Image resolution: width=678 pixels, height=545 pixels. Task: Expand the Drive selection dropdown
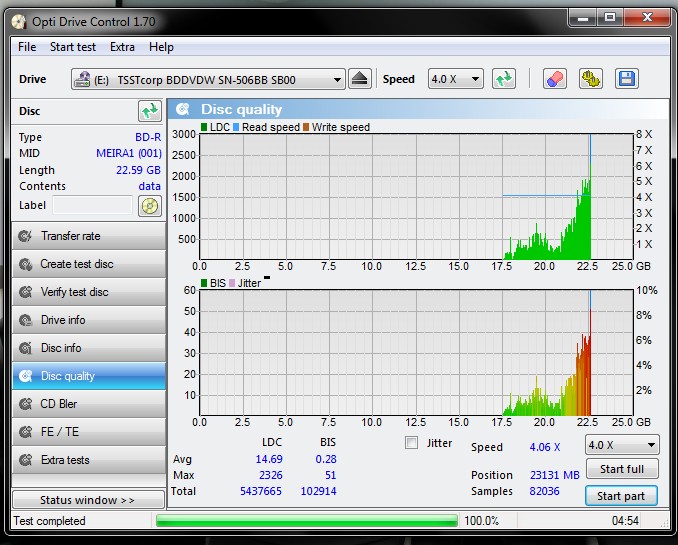337,79
